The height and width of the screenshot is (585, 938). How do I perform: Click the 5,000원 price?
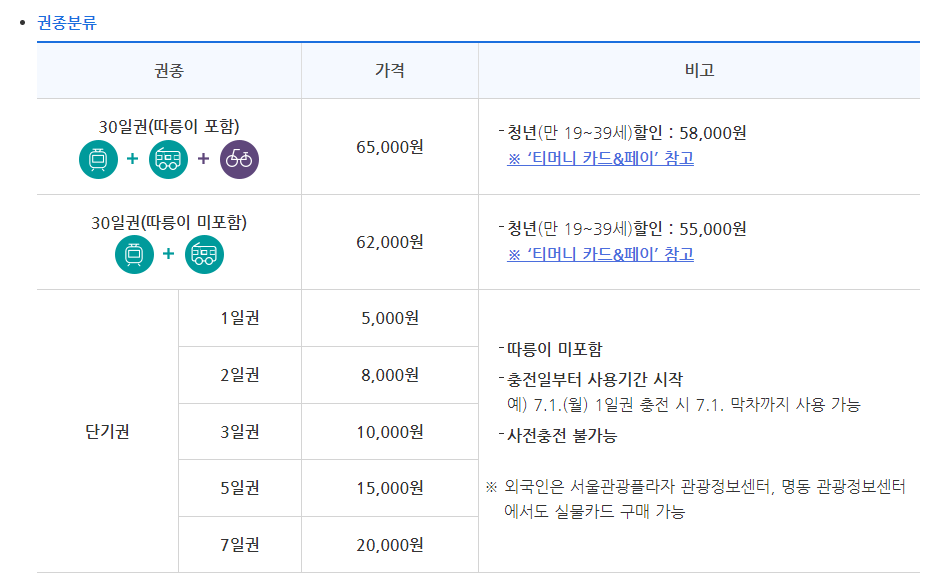[390, 318]
